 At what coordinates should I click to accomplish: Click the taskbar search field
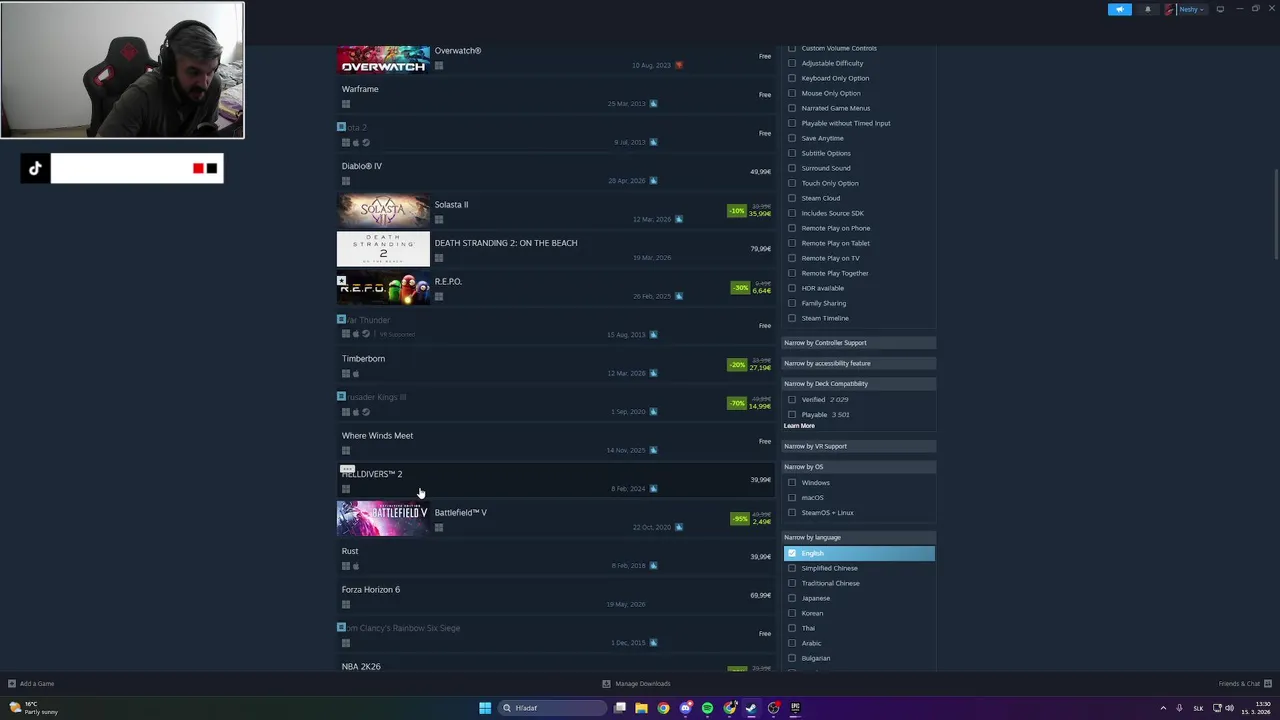coord(552,708)
